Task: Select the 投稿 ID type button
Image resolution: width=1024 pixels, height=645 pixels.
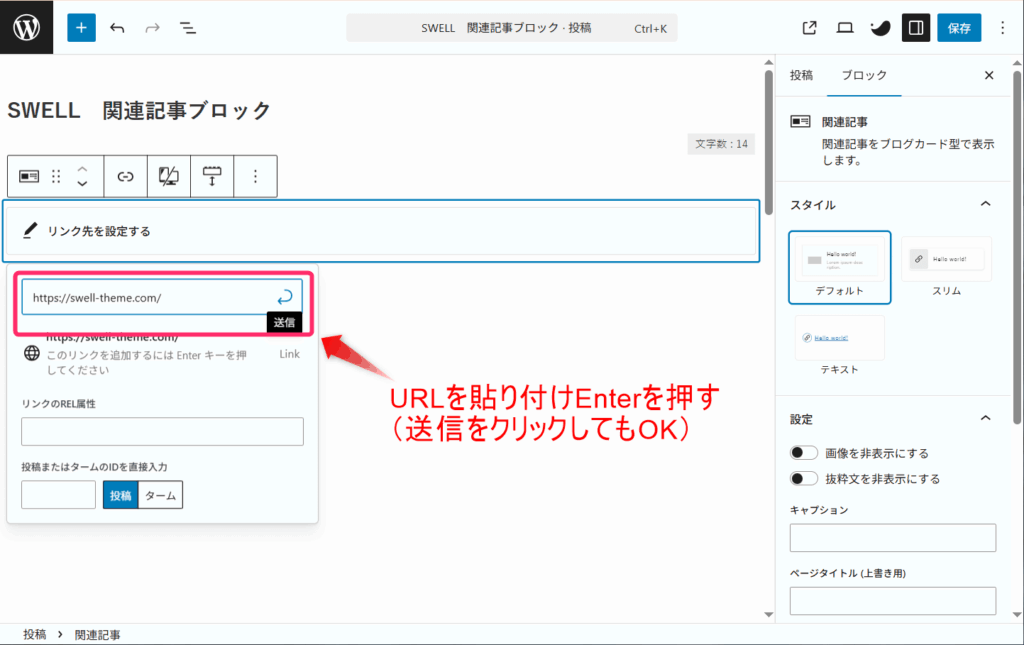Action: pyautogui.click(x=120, y=495)
